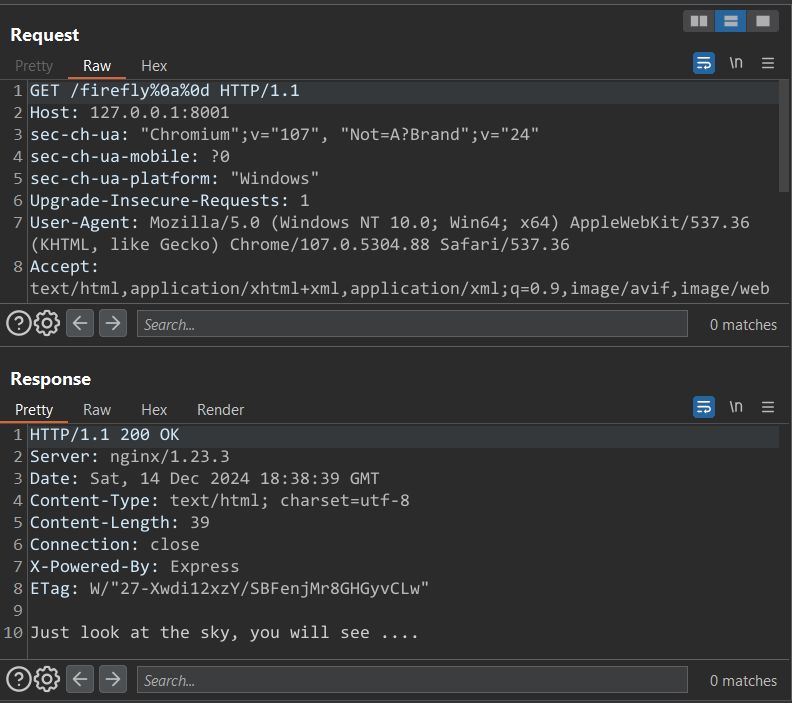Toggle word wrap icon in Request panel
This screenshot has height=703, width=792.
pyautogui.click(x=704, y=63)
